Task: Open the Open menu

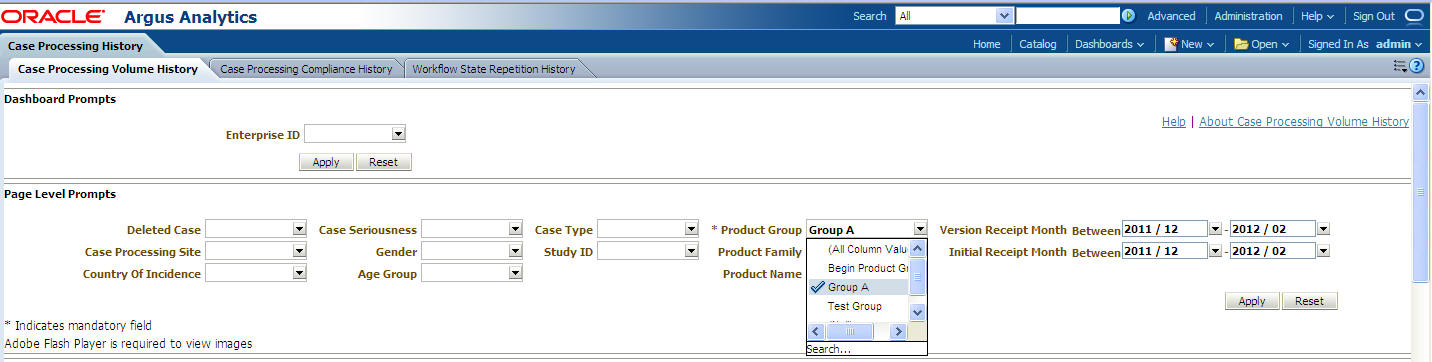Action: 1262,44
